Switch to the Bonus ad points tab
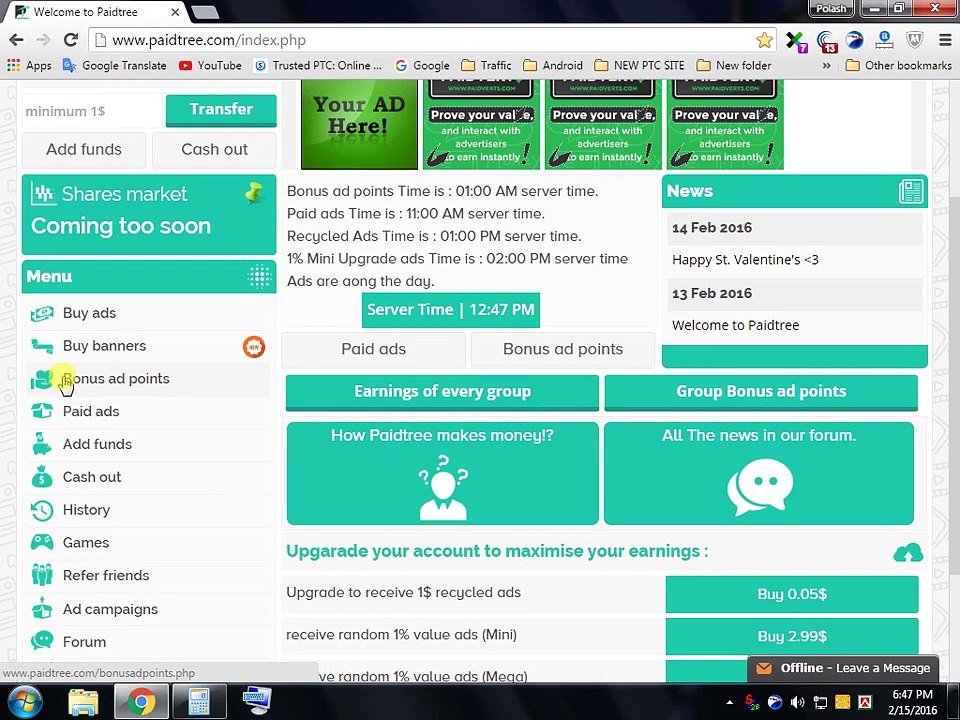The height and width of the screenshot is (720, 960). (563, 349)
